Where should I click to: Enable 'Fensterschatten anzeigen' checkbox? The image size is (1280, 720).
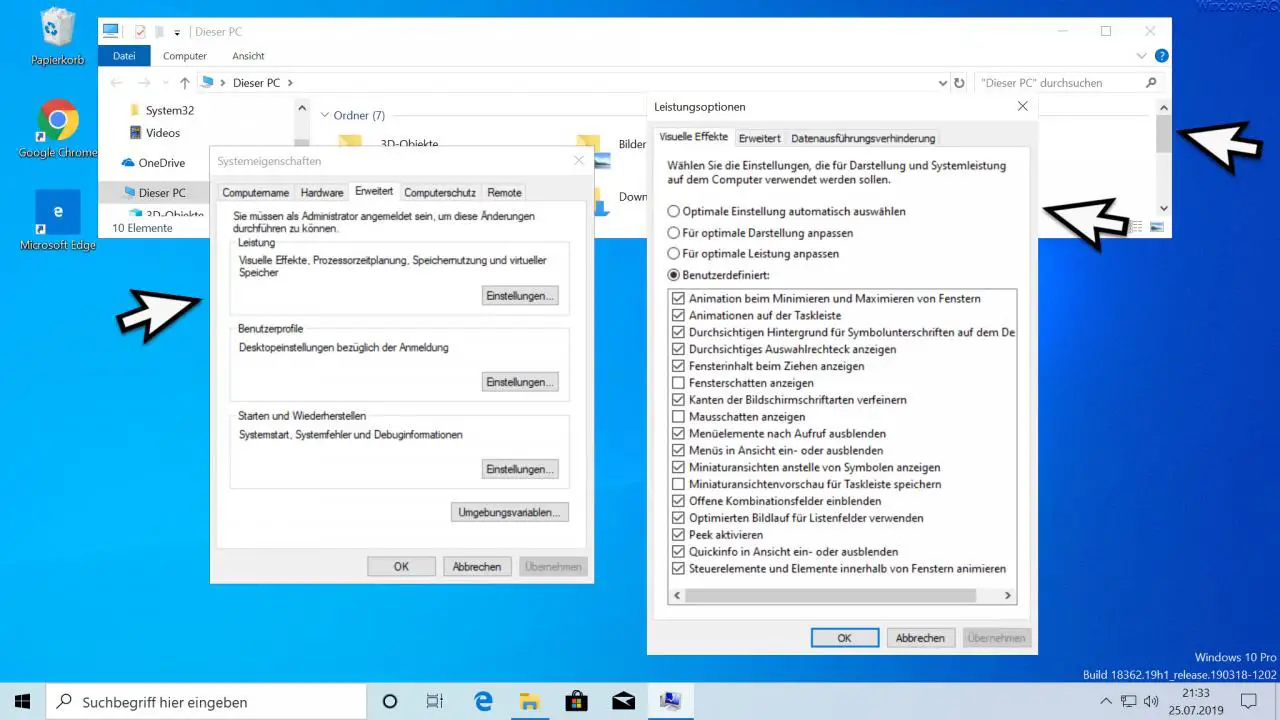679,383
